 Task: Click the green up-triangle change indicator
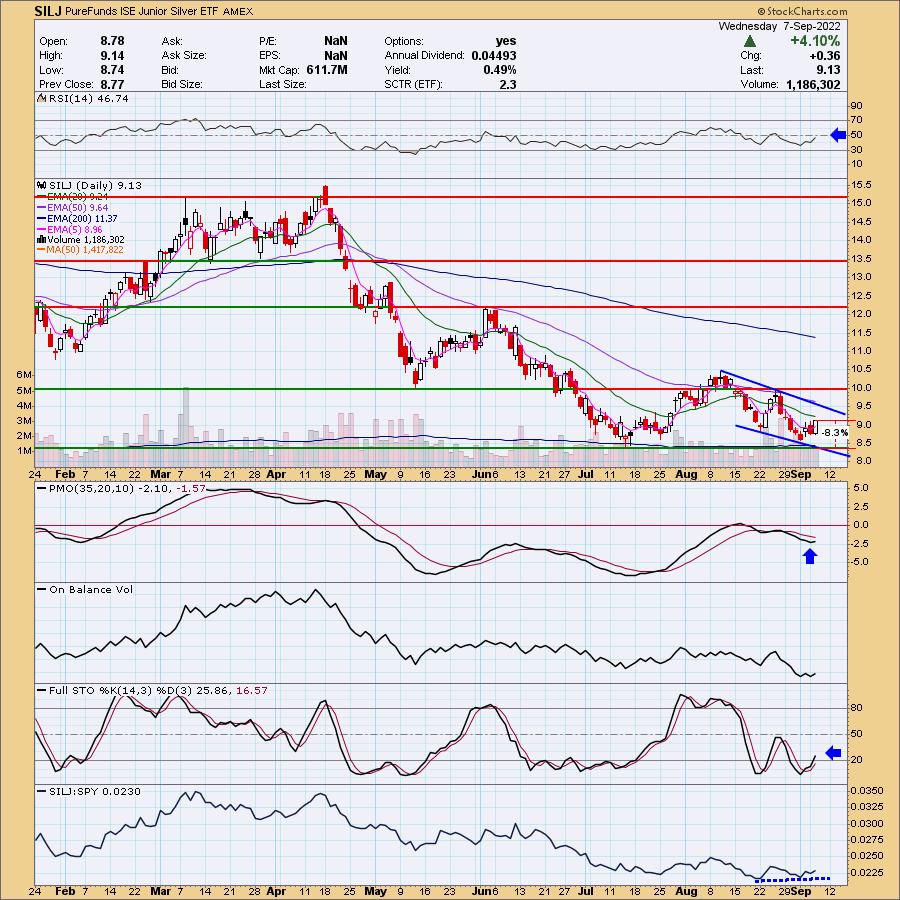(749, 41)
